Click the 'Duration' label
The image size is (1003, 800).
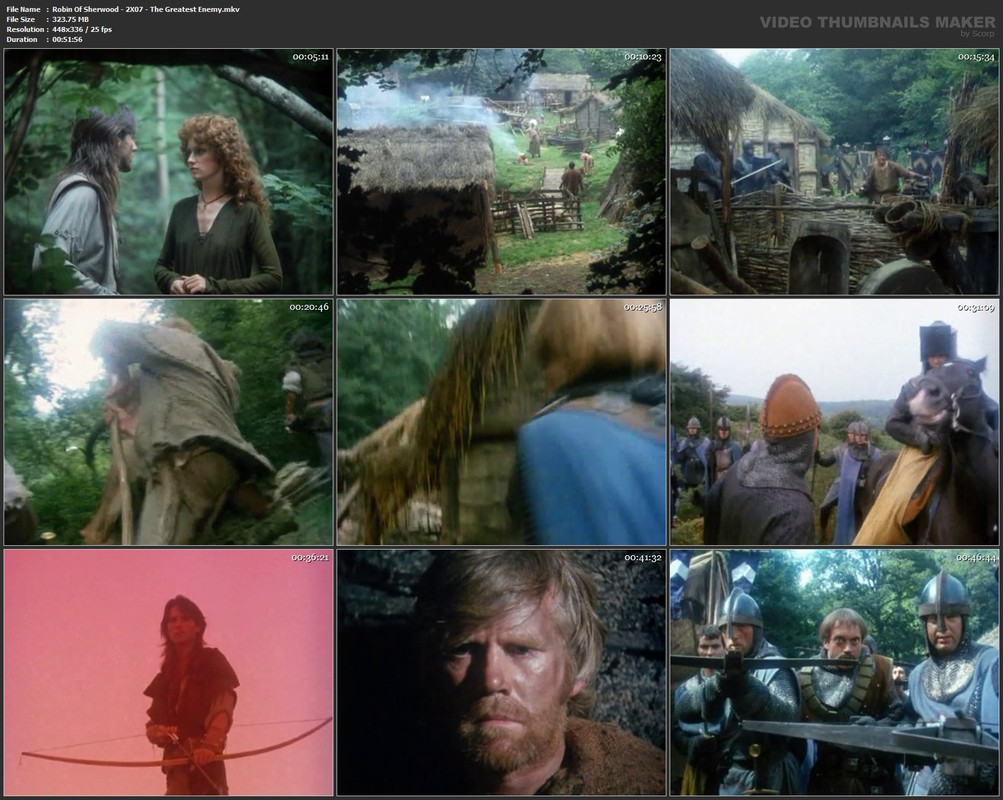[22, 40]
